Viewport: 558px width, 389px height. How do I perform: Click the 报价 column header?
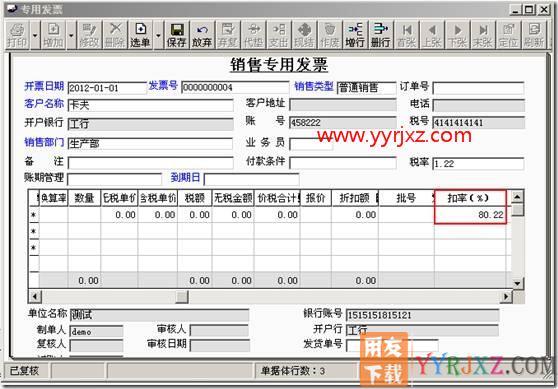point(316,198)
